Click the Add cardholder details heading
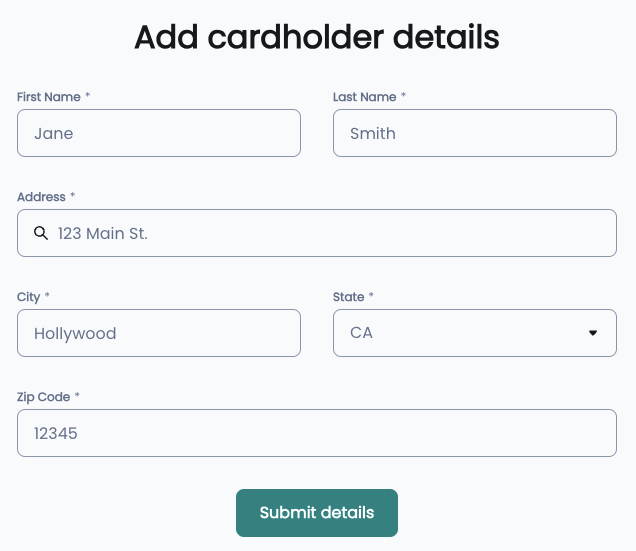This screenshot has width=636, height=551. pyautogui.click(x=316, y=38)
